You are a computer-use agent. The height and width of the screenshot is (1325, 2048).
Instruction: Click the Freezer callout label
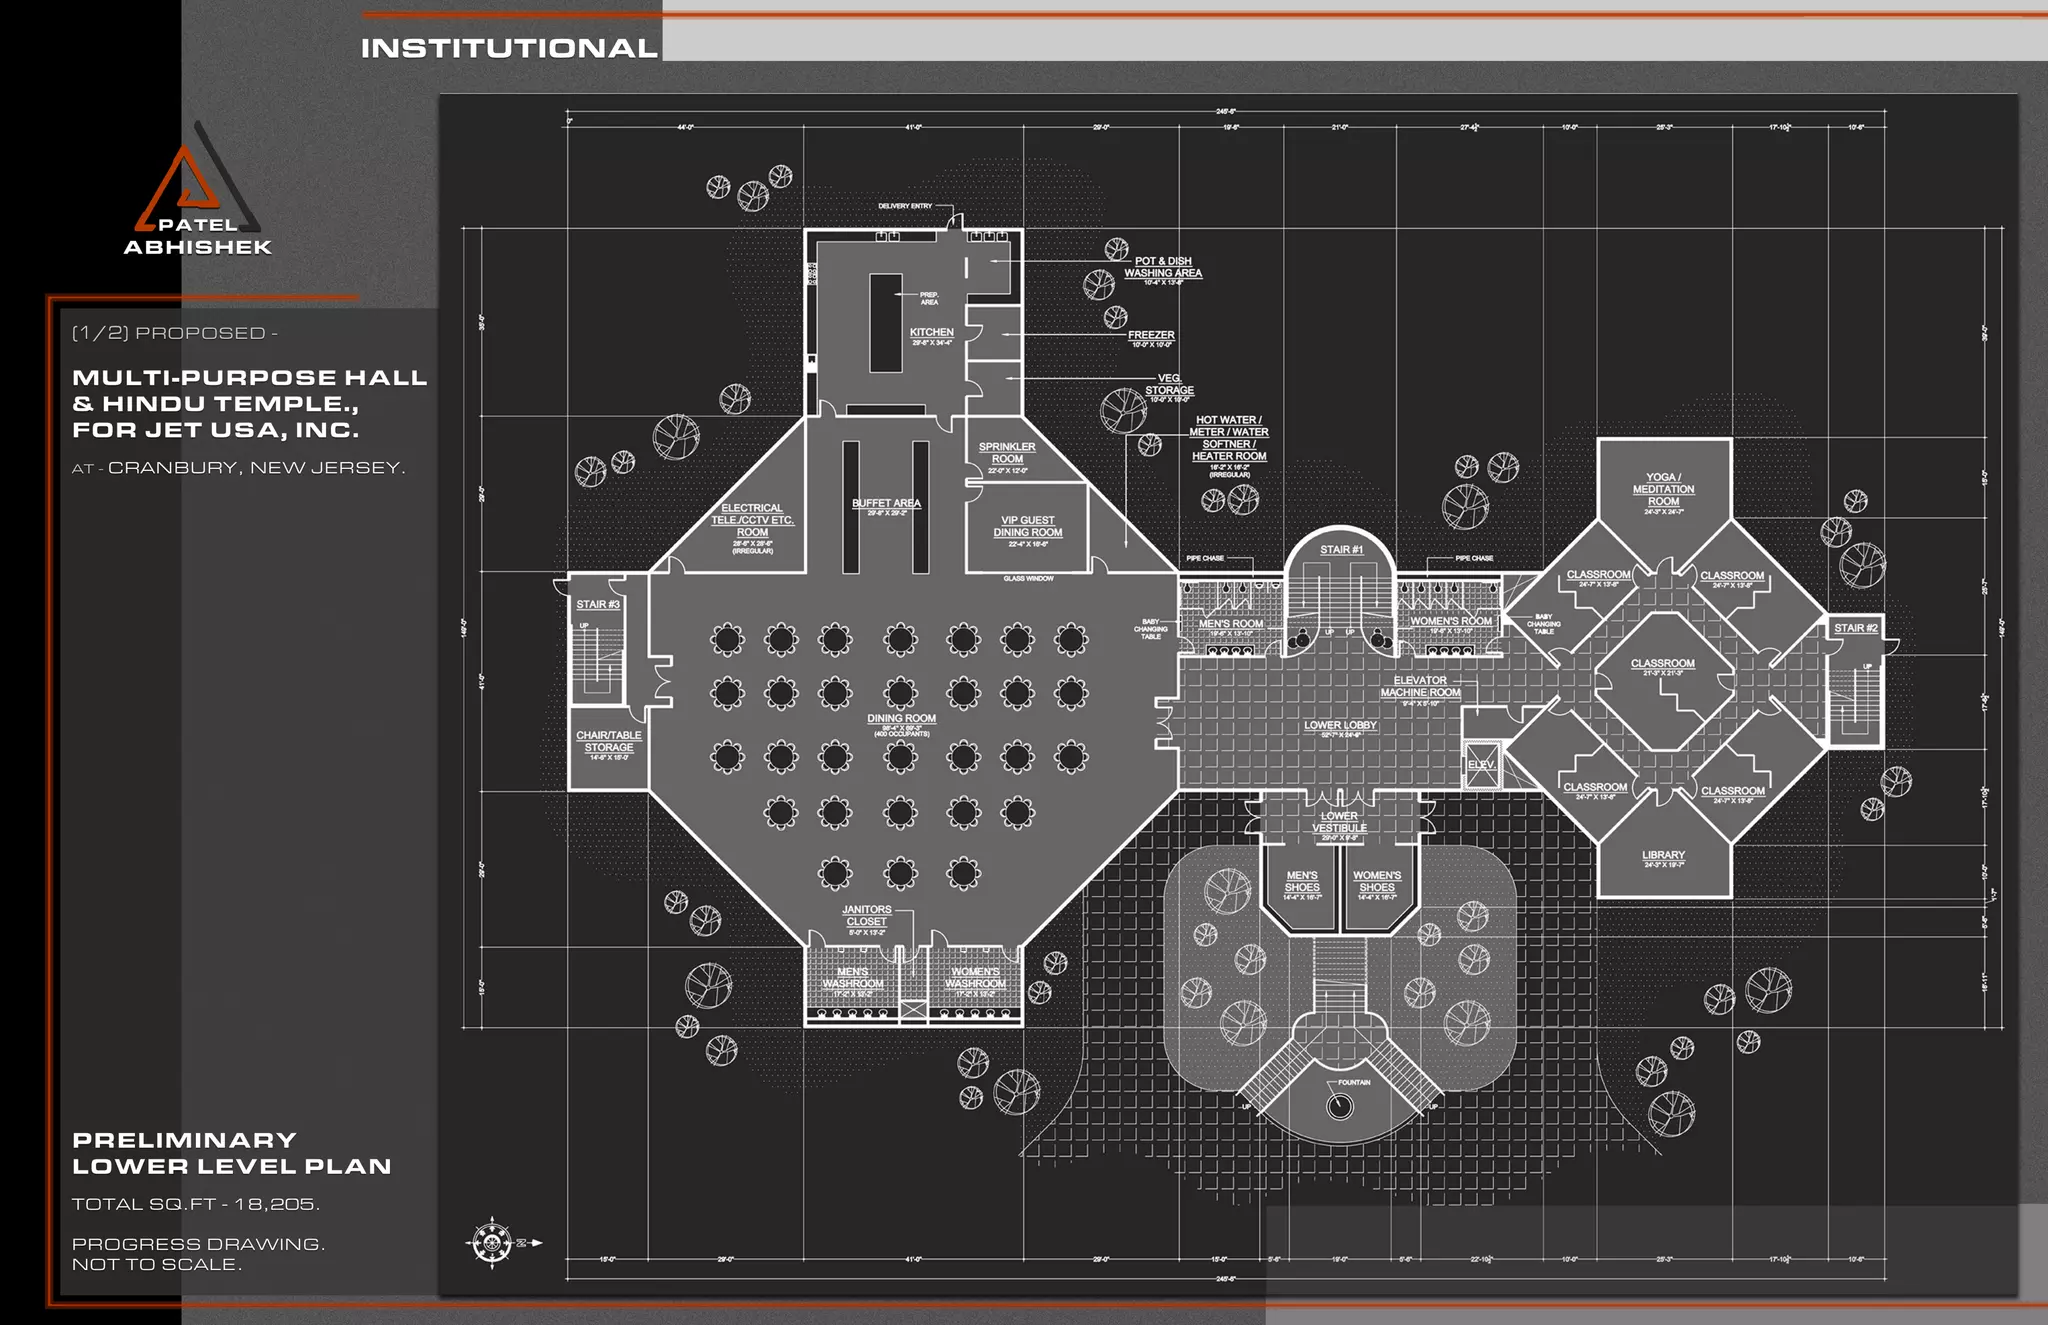coord(1151,335)
